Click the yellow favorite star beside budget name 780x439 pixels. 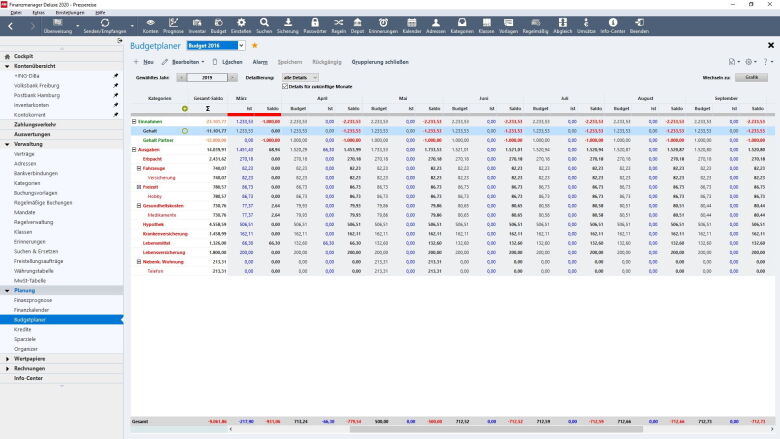pos(254,45)
